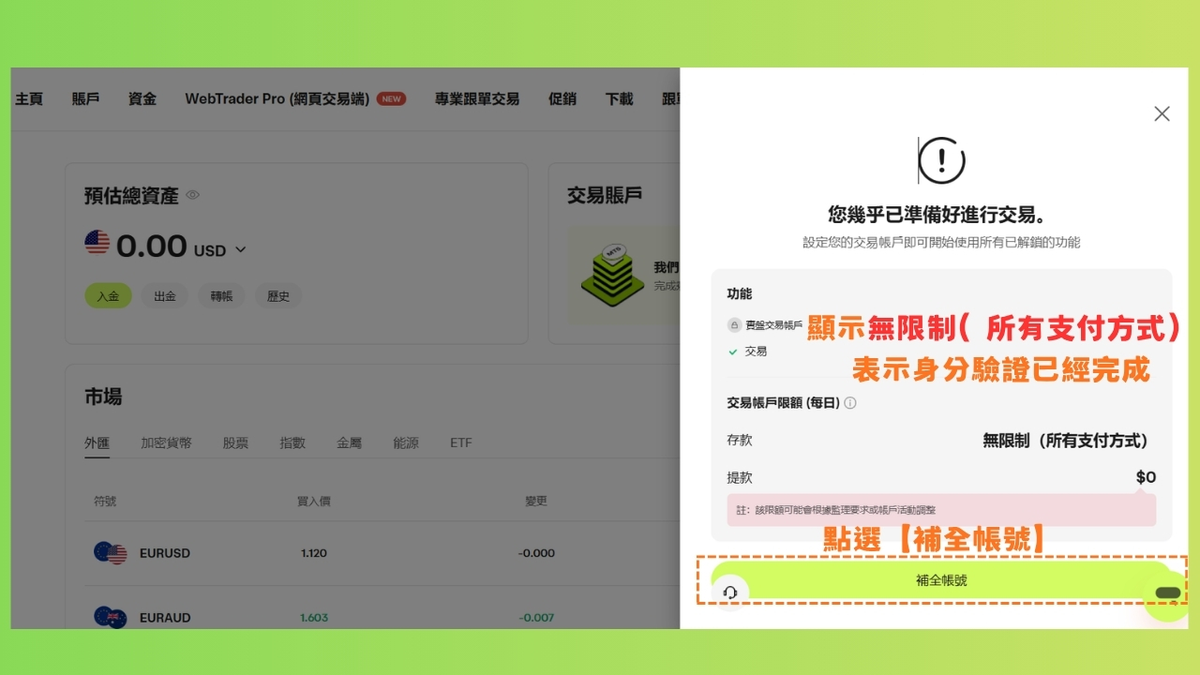Click the green stacked building account icon
This screenshot has height=675, width=1200.
612,275
